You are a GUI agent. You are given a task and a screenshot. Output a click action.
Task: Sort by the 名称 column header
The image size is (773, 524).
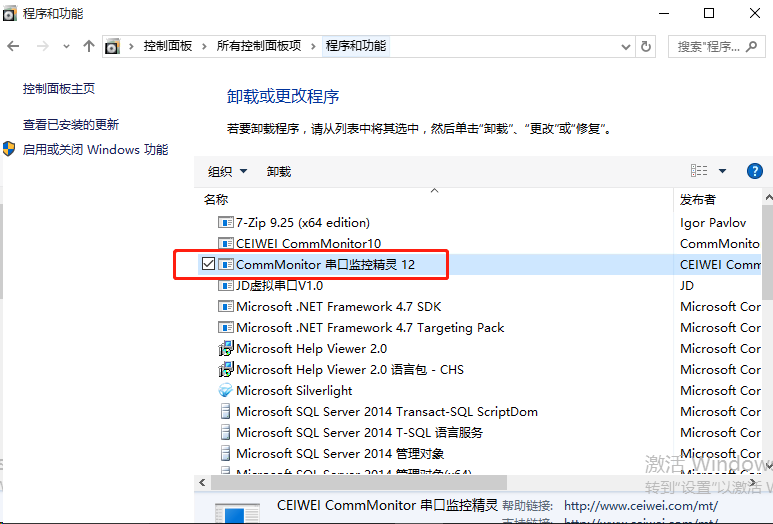216,200
